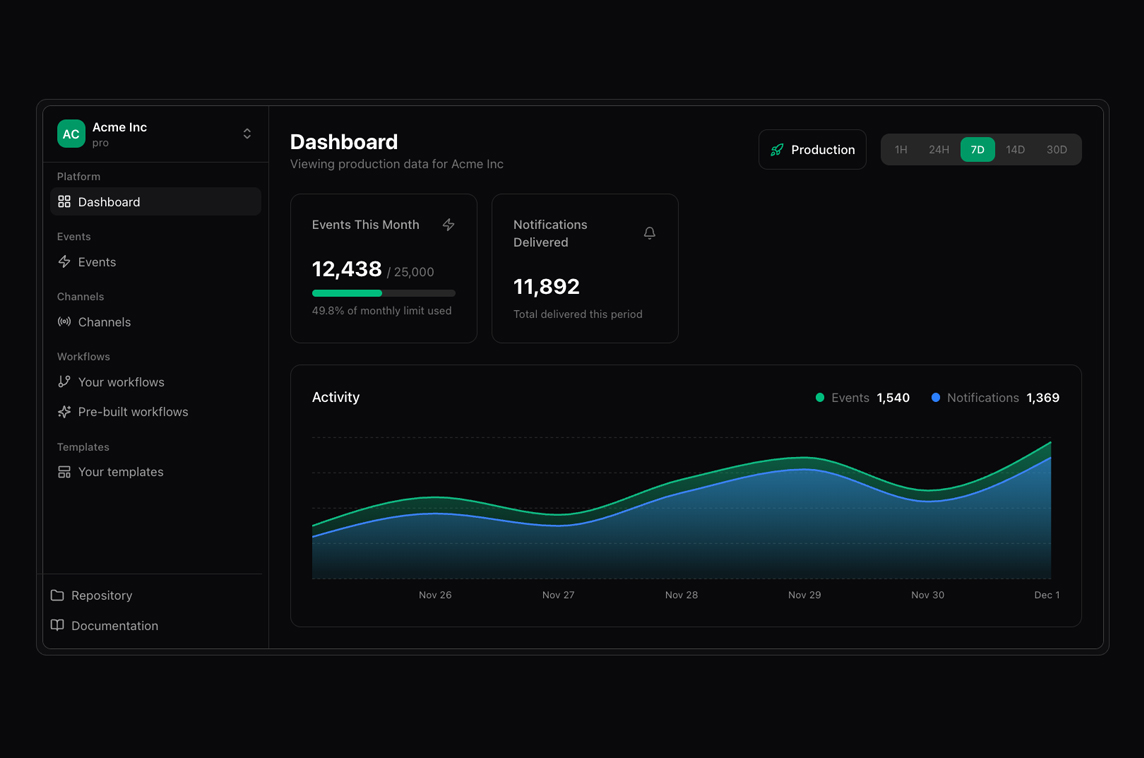This screenshot has width=1144, height=758.
Task: Click the monthly events usage progress bar
Action: [x=383, y=293]
